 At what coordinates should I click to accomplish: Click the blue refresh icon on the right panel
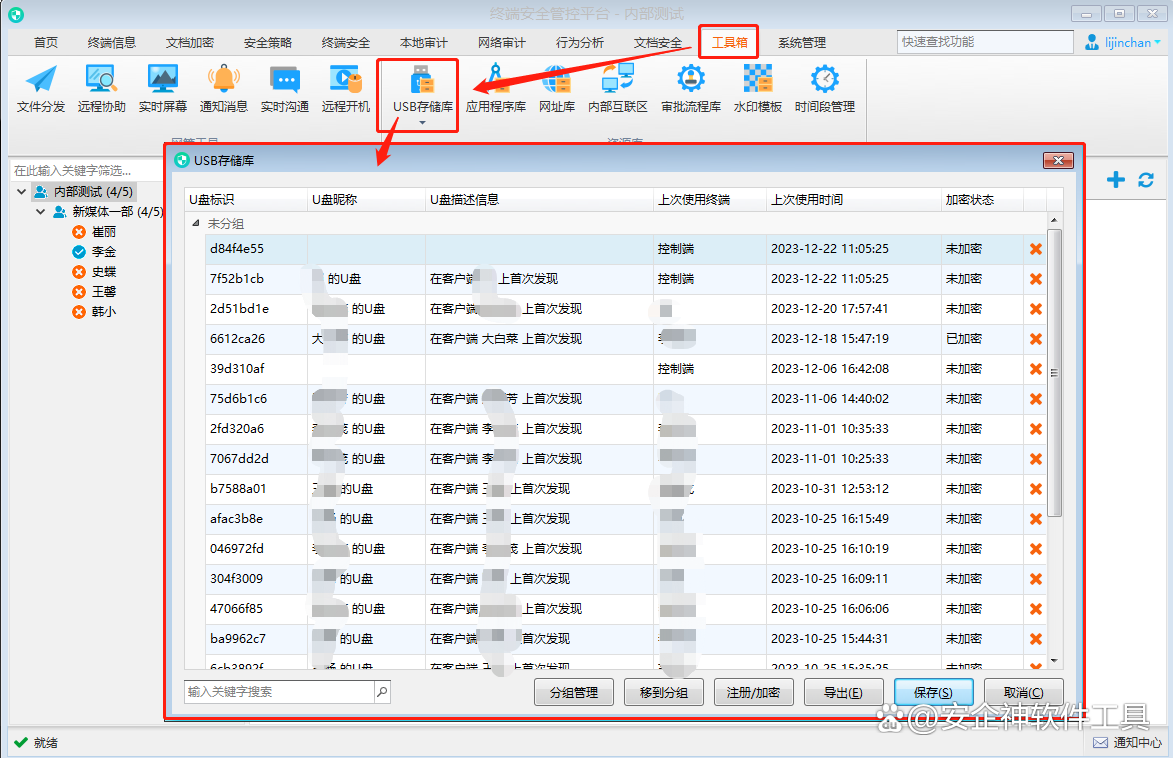[x=1146, y=179]
